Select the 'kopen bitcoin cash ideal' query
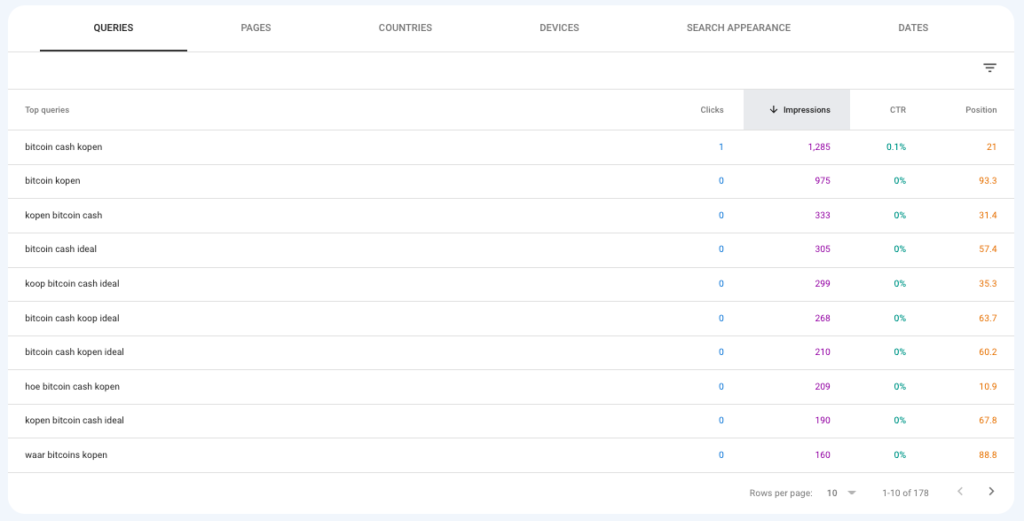 [x=74, y=420]
